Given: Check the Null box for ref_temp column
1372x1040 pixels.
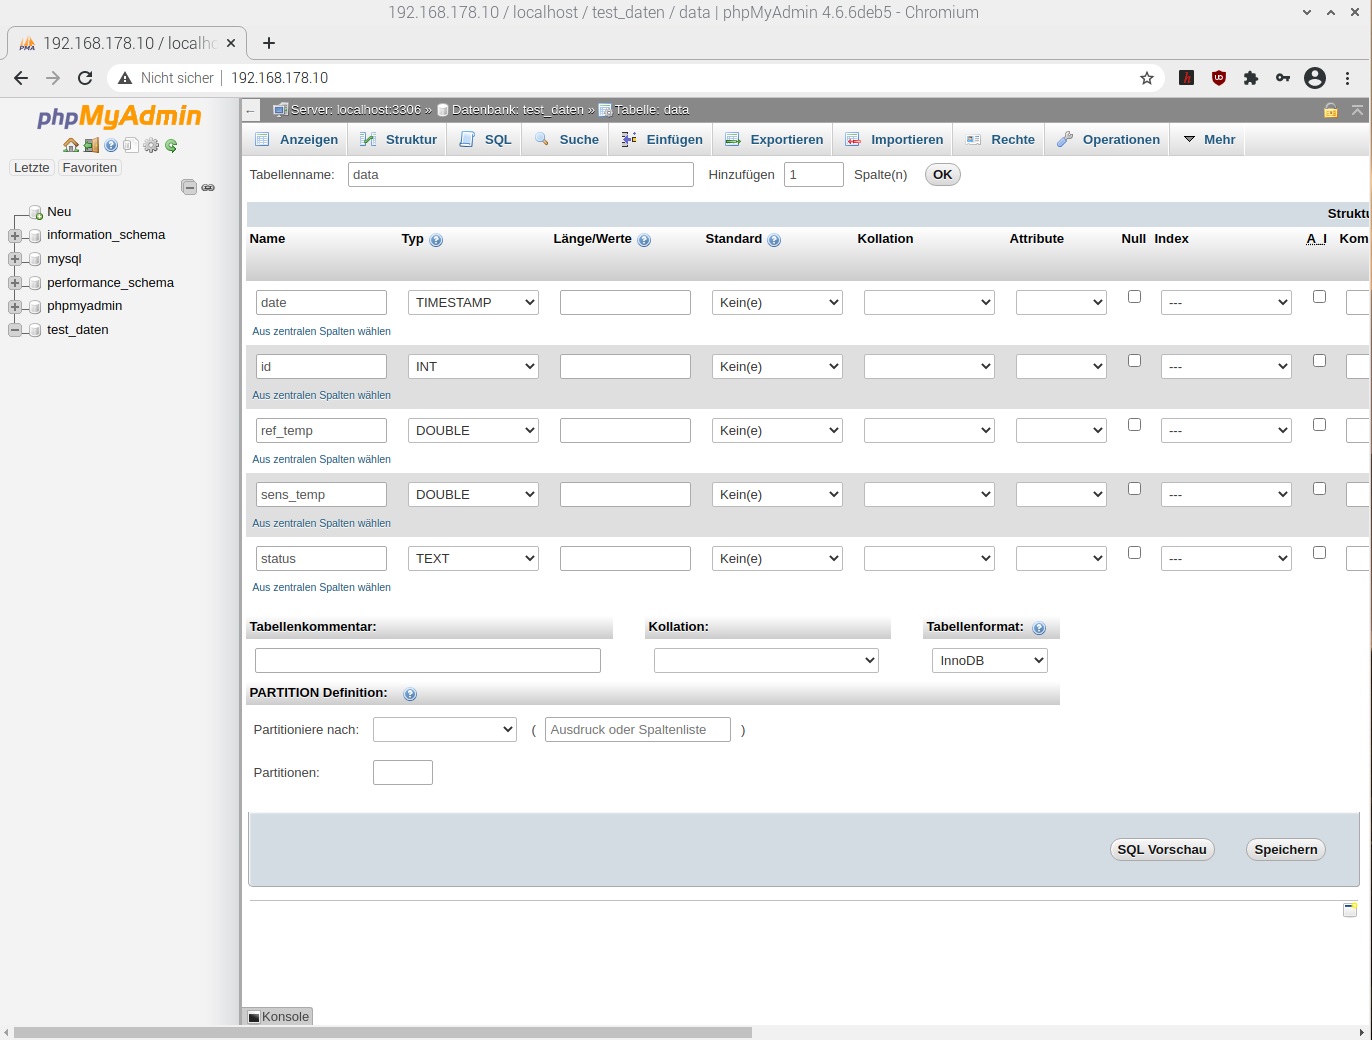Looking at the screenshot, I should pos(1134,425).
